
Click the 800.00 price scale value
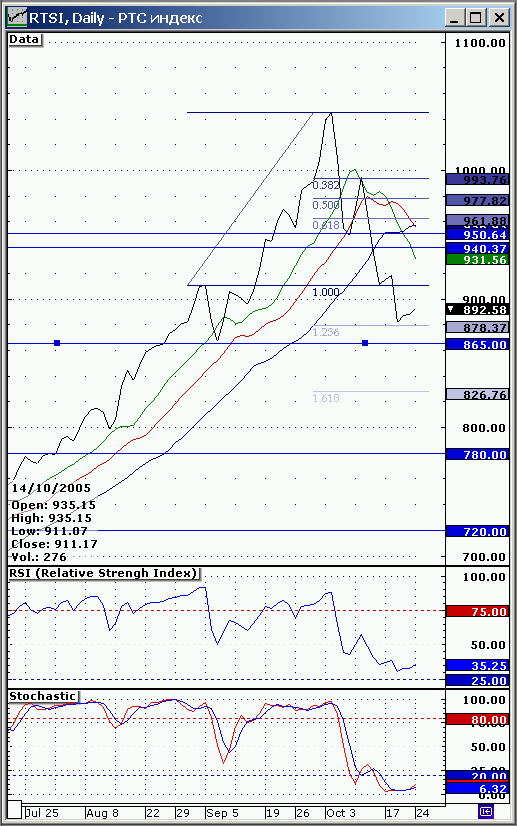click(x=484, y=428)
